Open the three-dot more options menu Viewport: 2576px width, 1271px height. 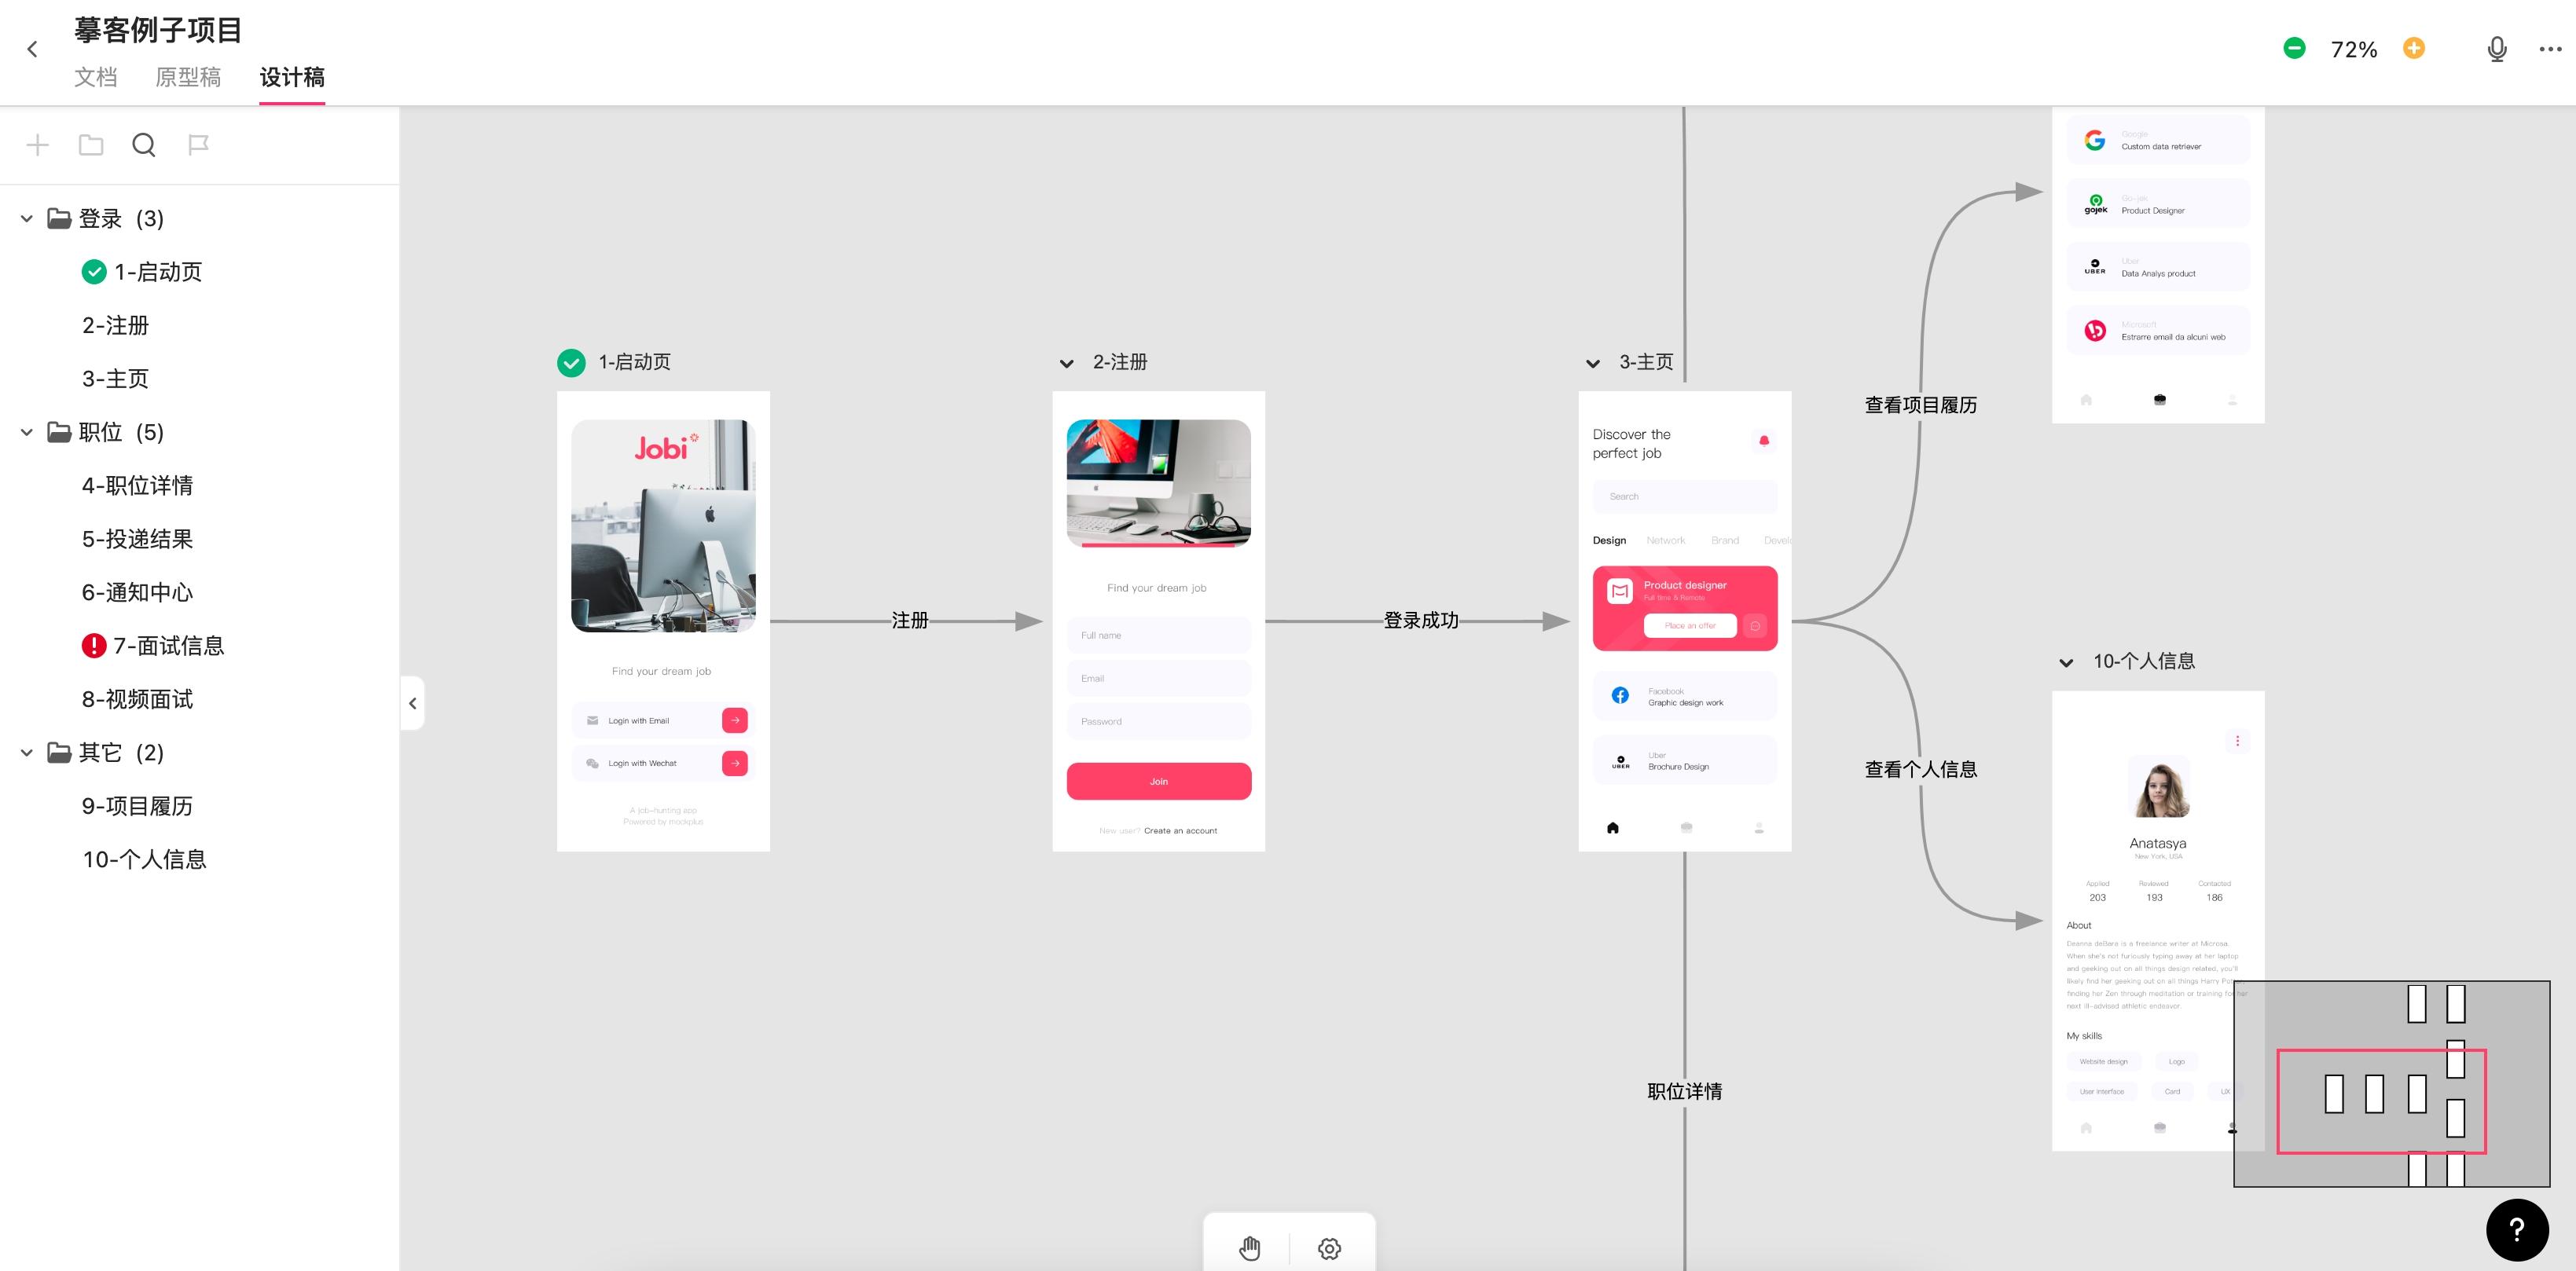coord(2551,49)
